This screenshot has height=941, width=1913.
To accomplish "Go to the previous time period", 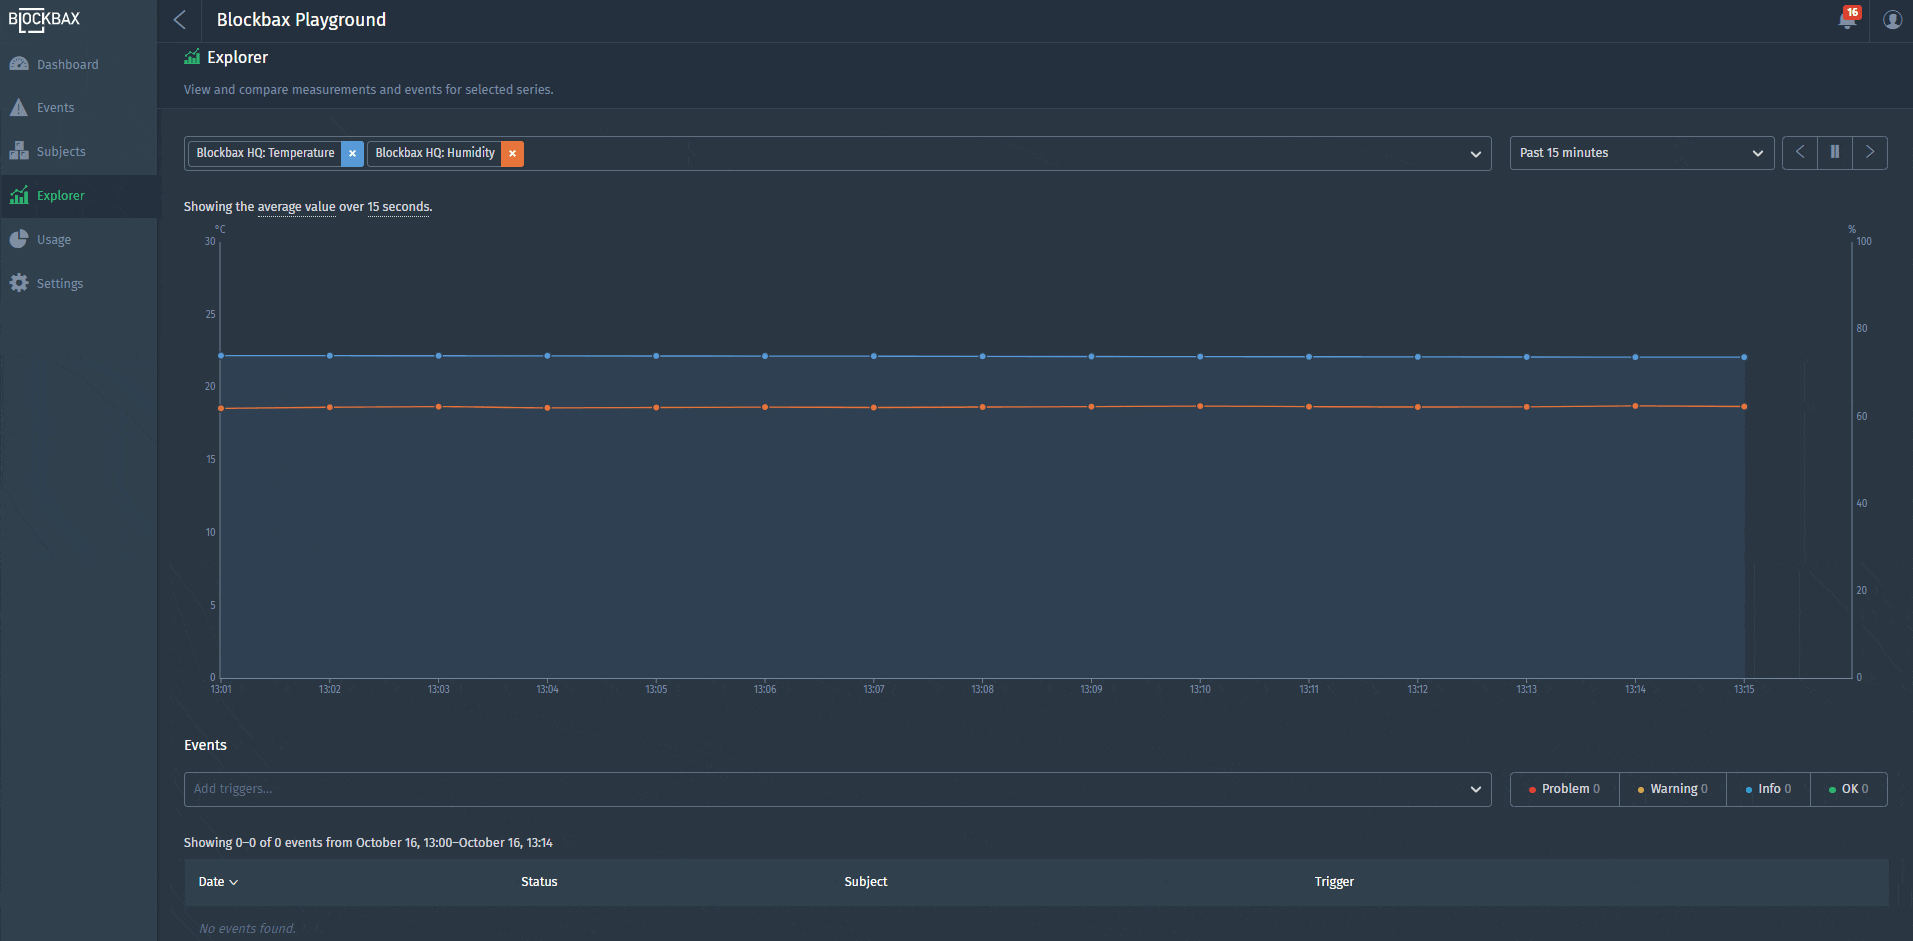I will 1799,153.
